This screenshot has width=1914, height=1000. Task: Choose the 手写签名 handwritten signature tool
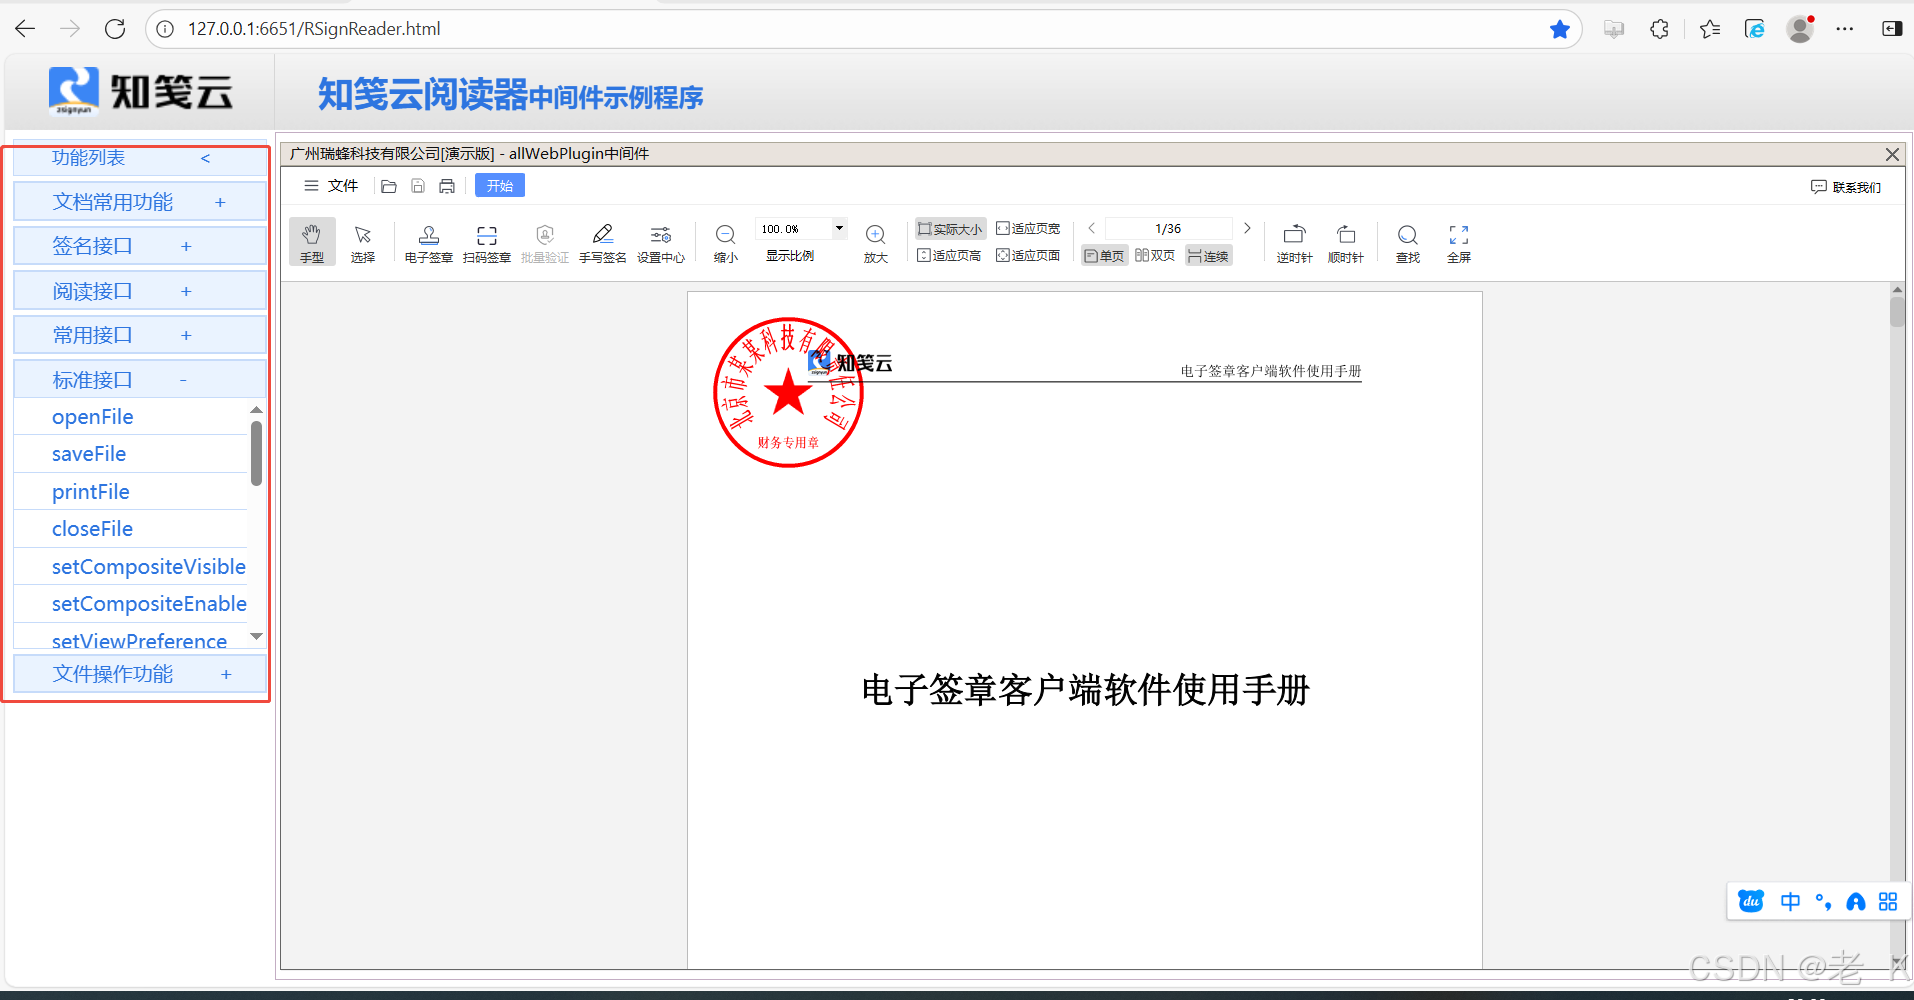tap(603, 242)
